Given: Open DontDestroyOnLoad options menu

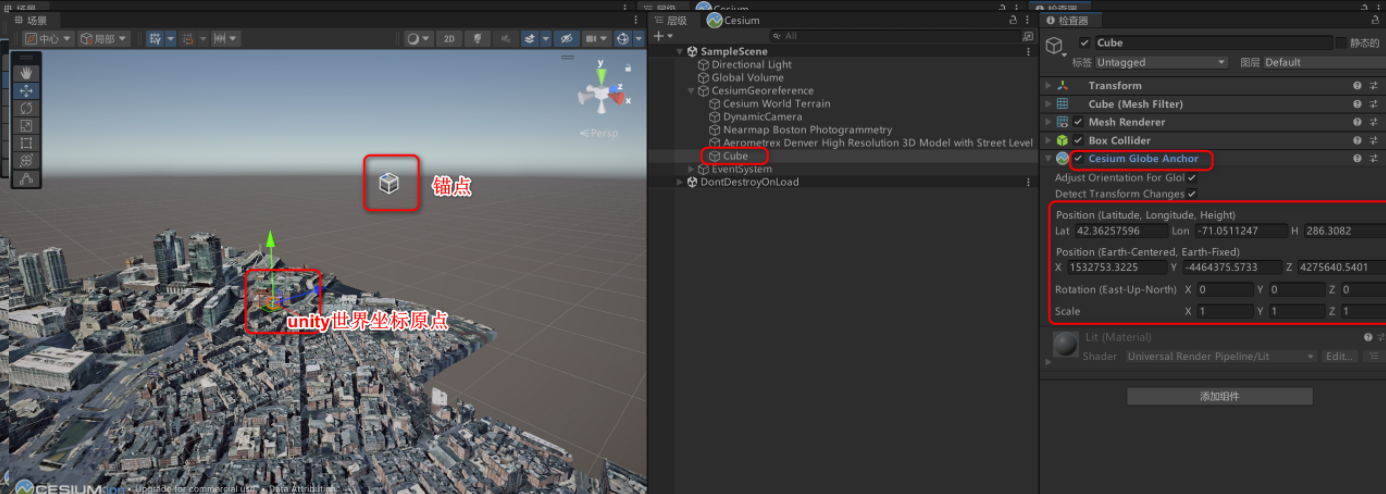Looking at the screenshot, I should click(x=1028, y=182).
